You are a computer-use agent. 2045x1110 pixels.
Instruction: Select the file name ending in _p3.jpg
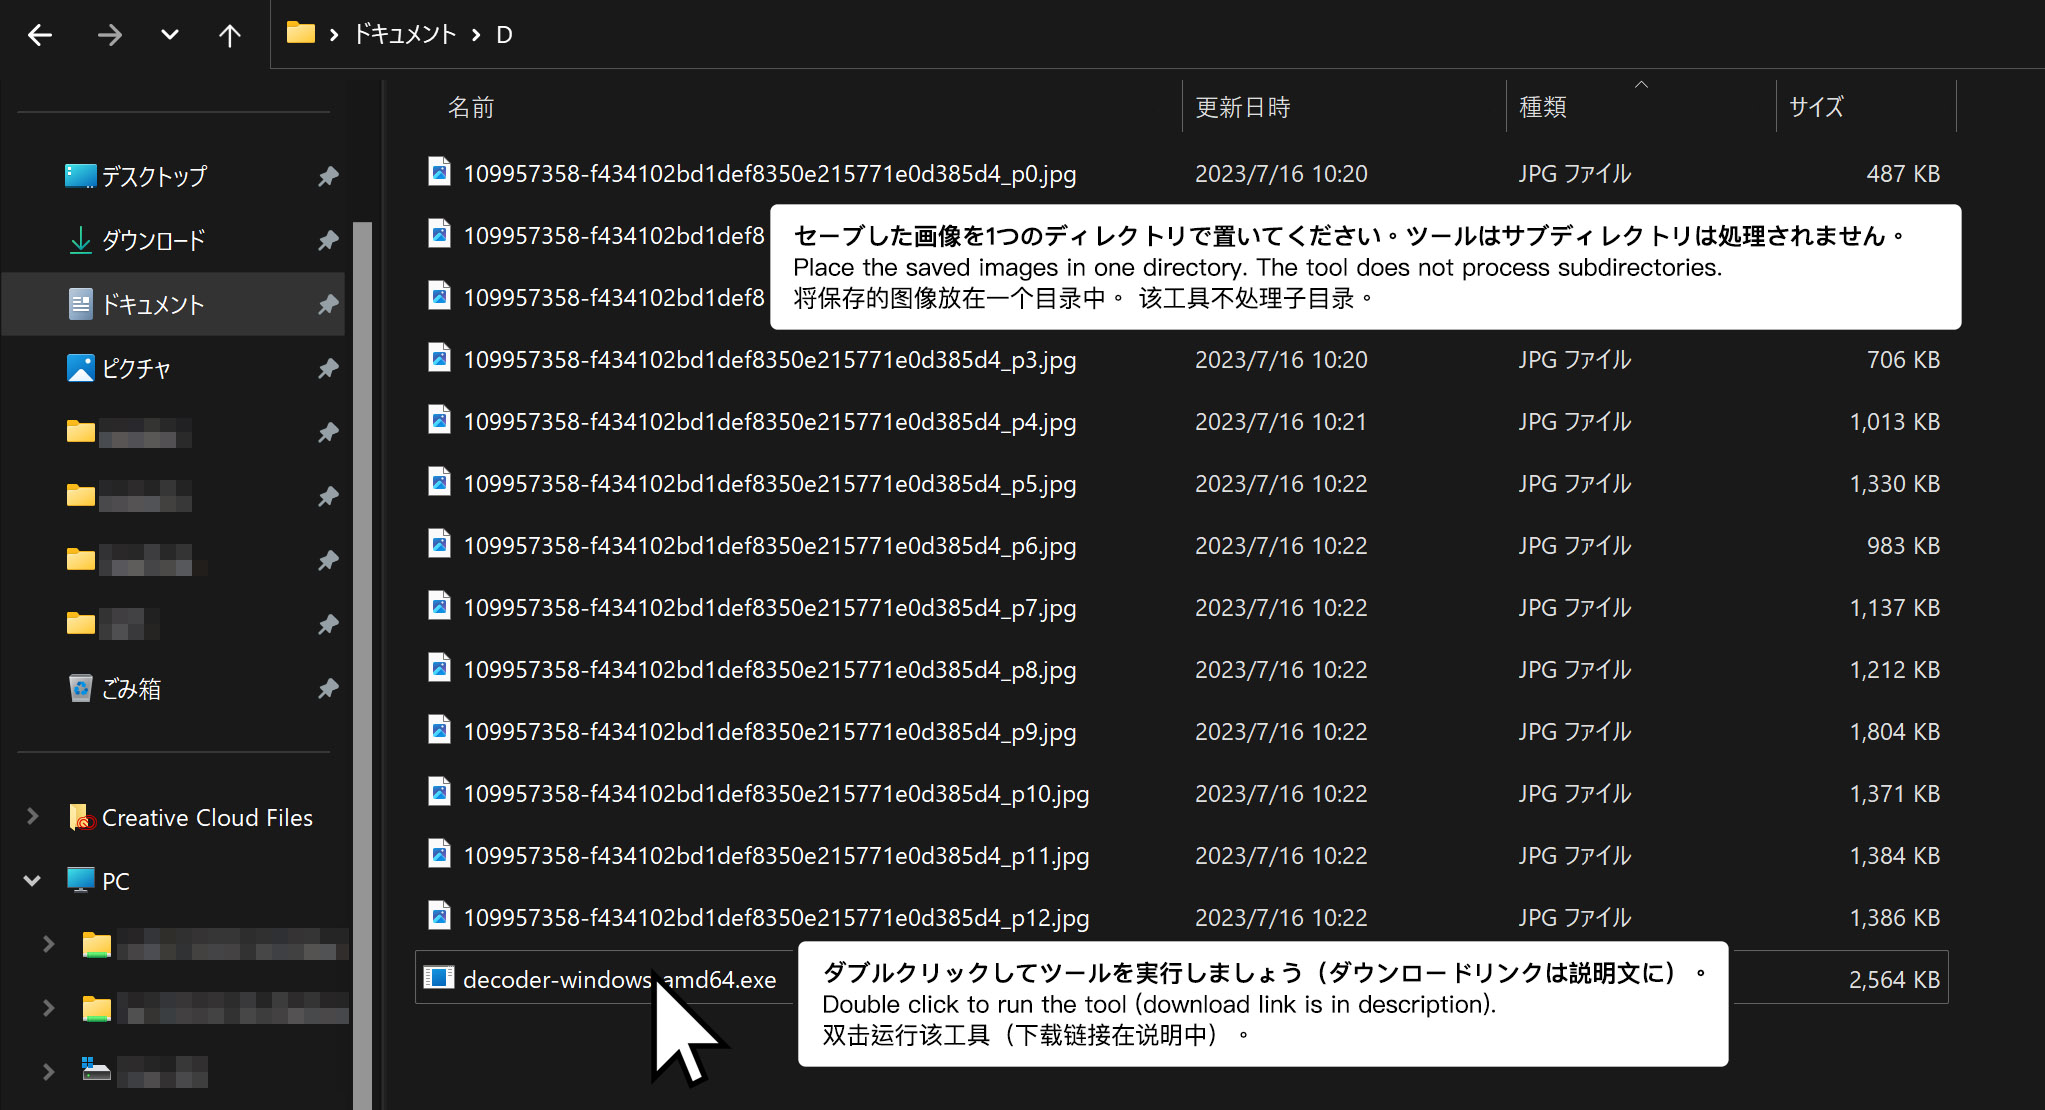770,359
